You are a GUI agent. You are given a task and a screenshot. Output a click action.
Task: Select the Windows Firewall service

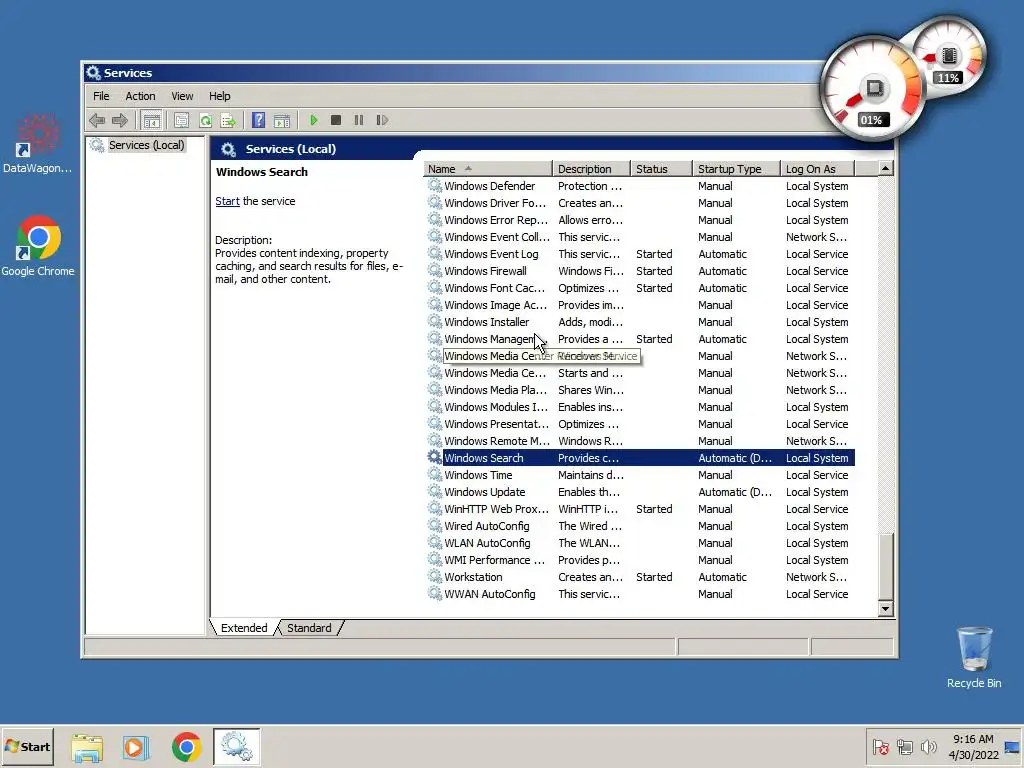(639, 271)
